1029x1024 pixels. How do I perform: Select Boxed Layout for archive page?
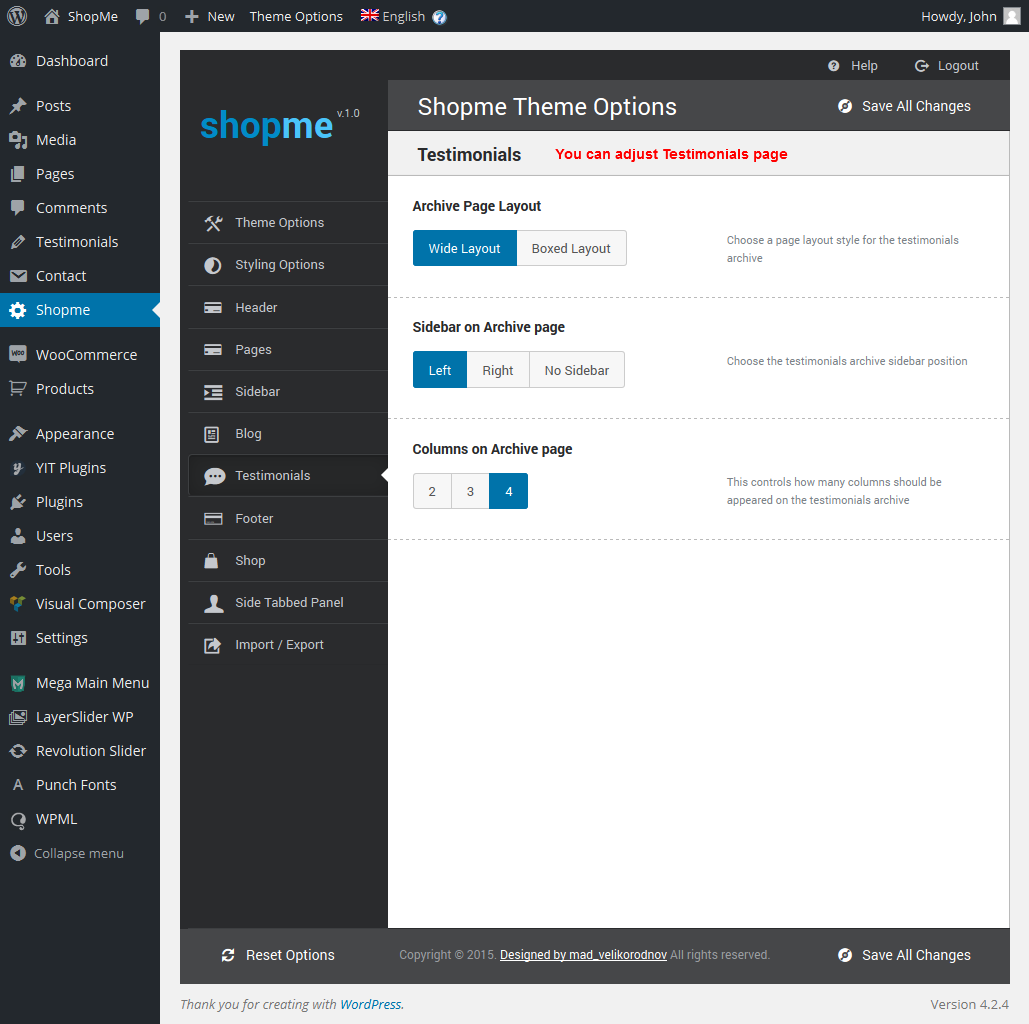[x=571, y=249]
